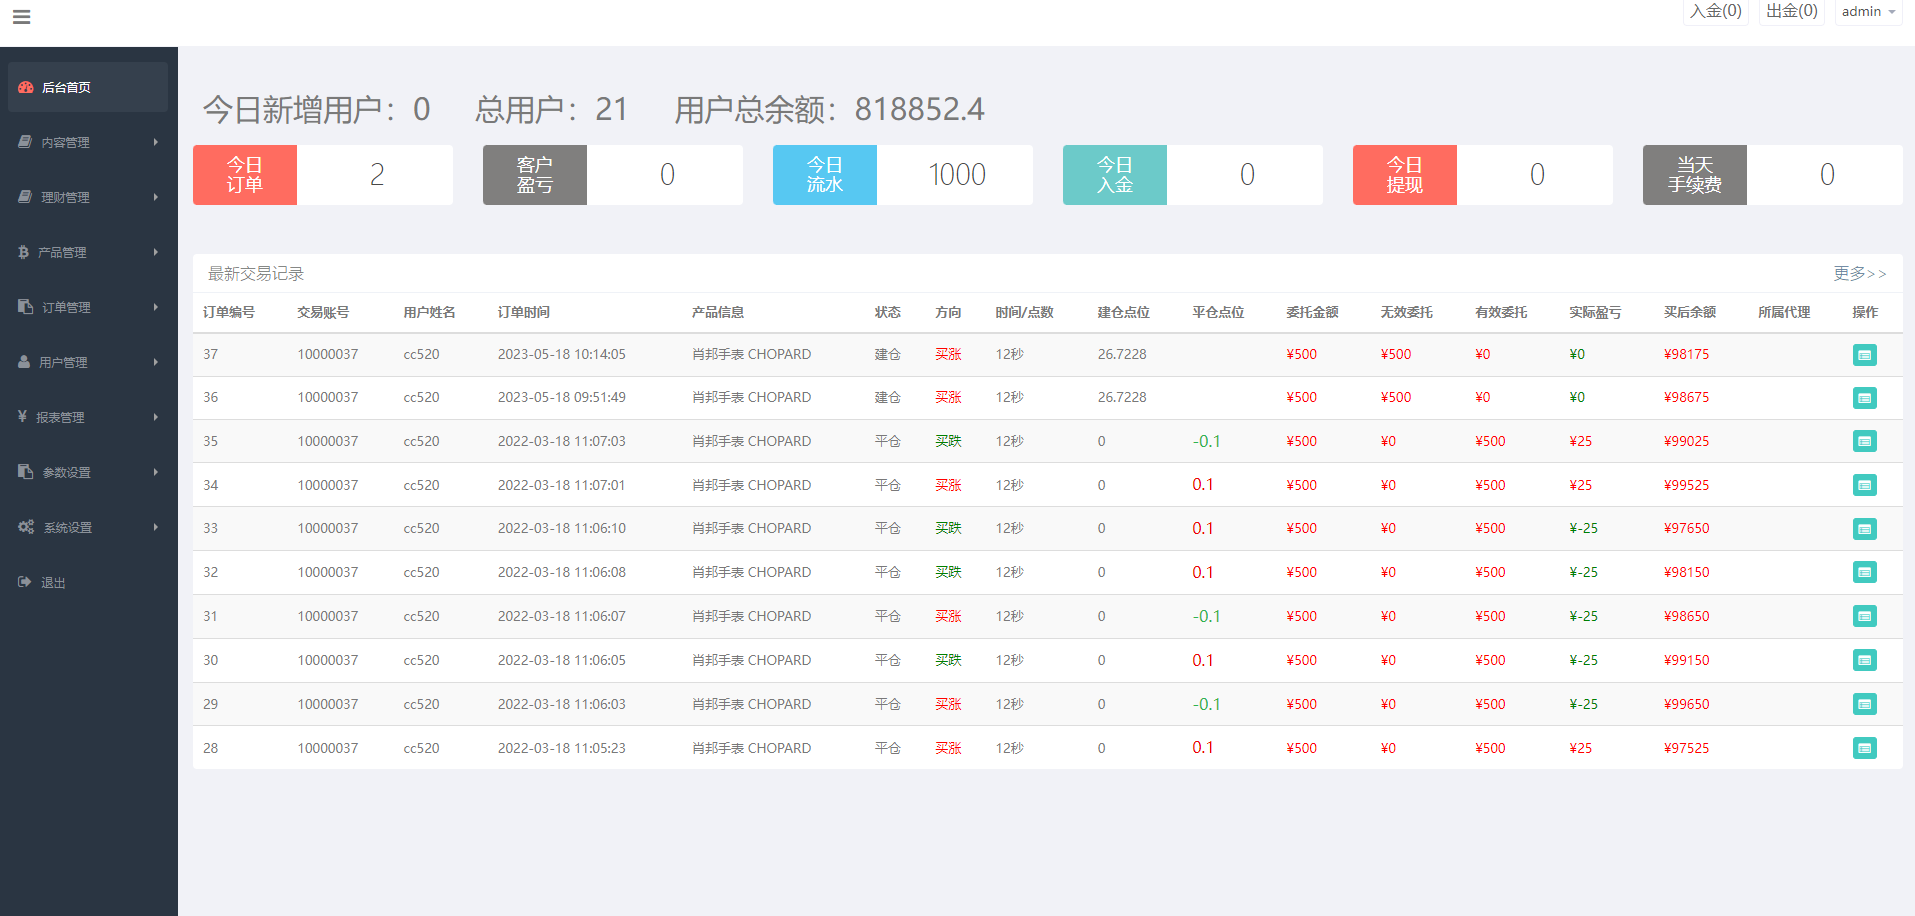Click the 产品管理 product management icon
This screenshot has height=916, width=1915.
(x=25, y=252)
